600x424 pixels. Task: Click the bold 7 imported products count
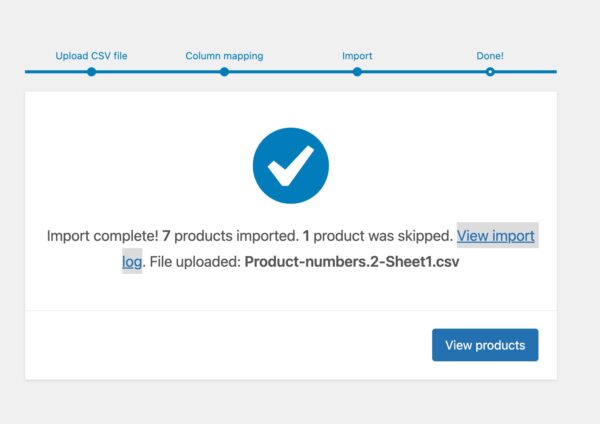pyautogui.click(x=167, y=236)
